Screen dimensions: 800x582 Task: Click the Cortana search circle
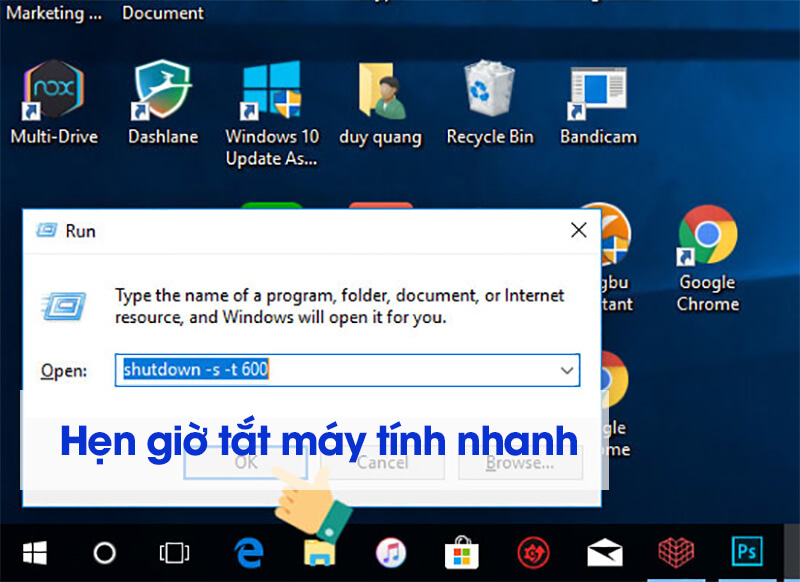(x=104, y=551)
